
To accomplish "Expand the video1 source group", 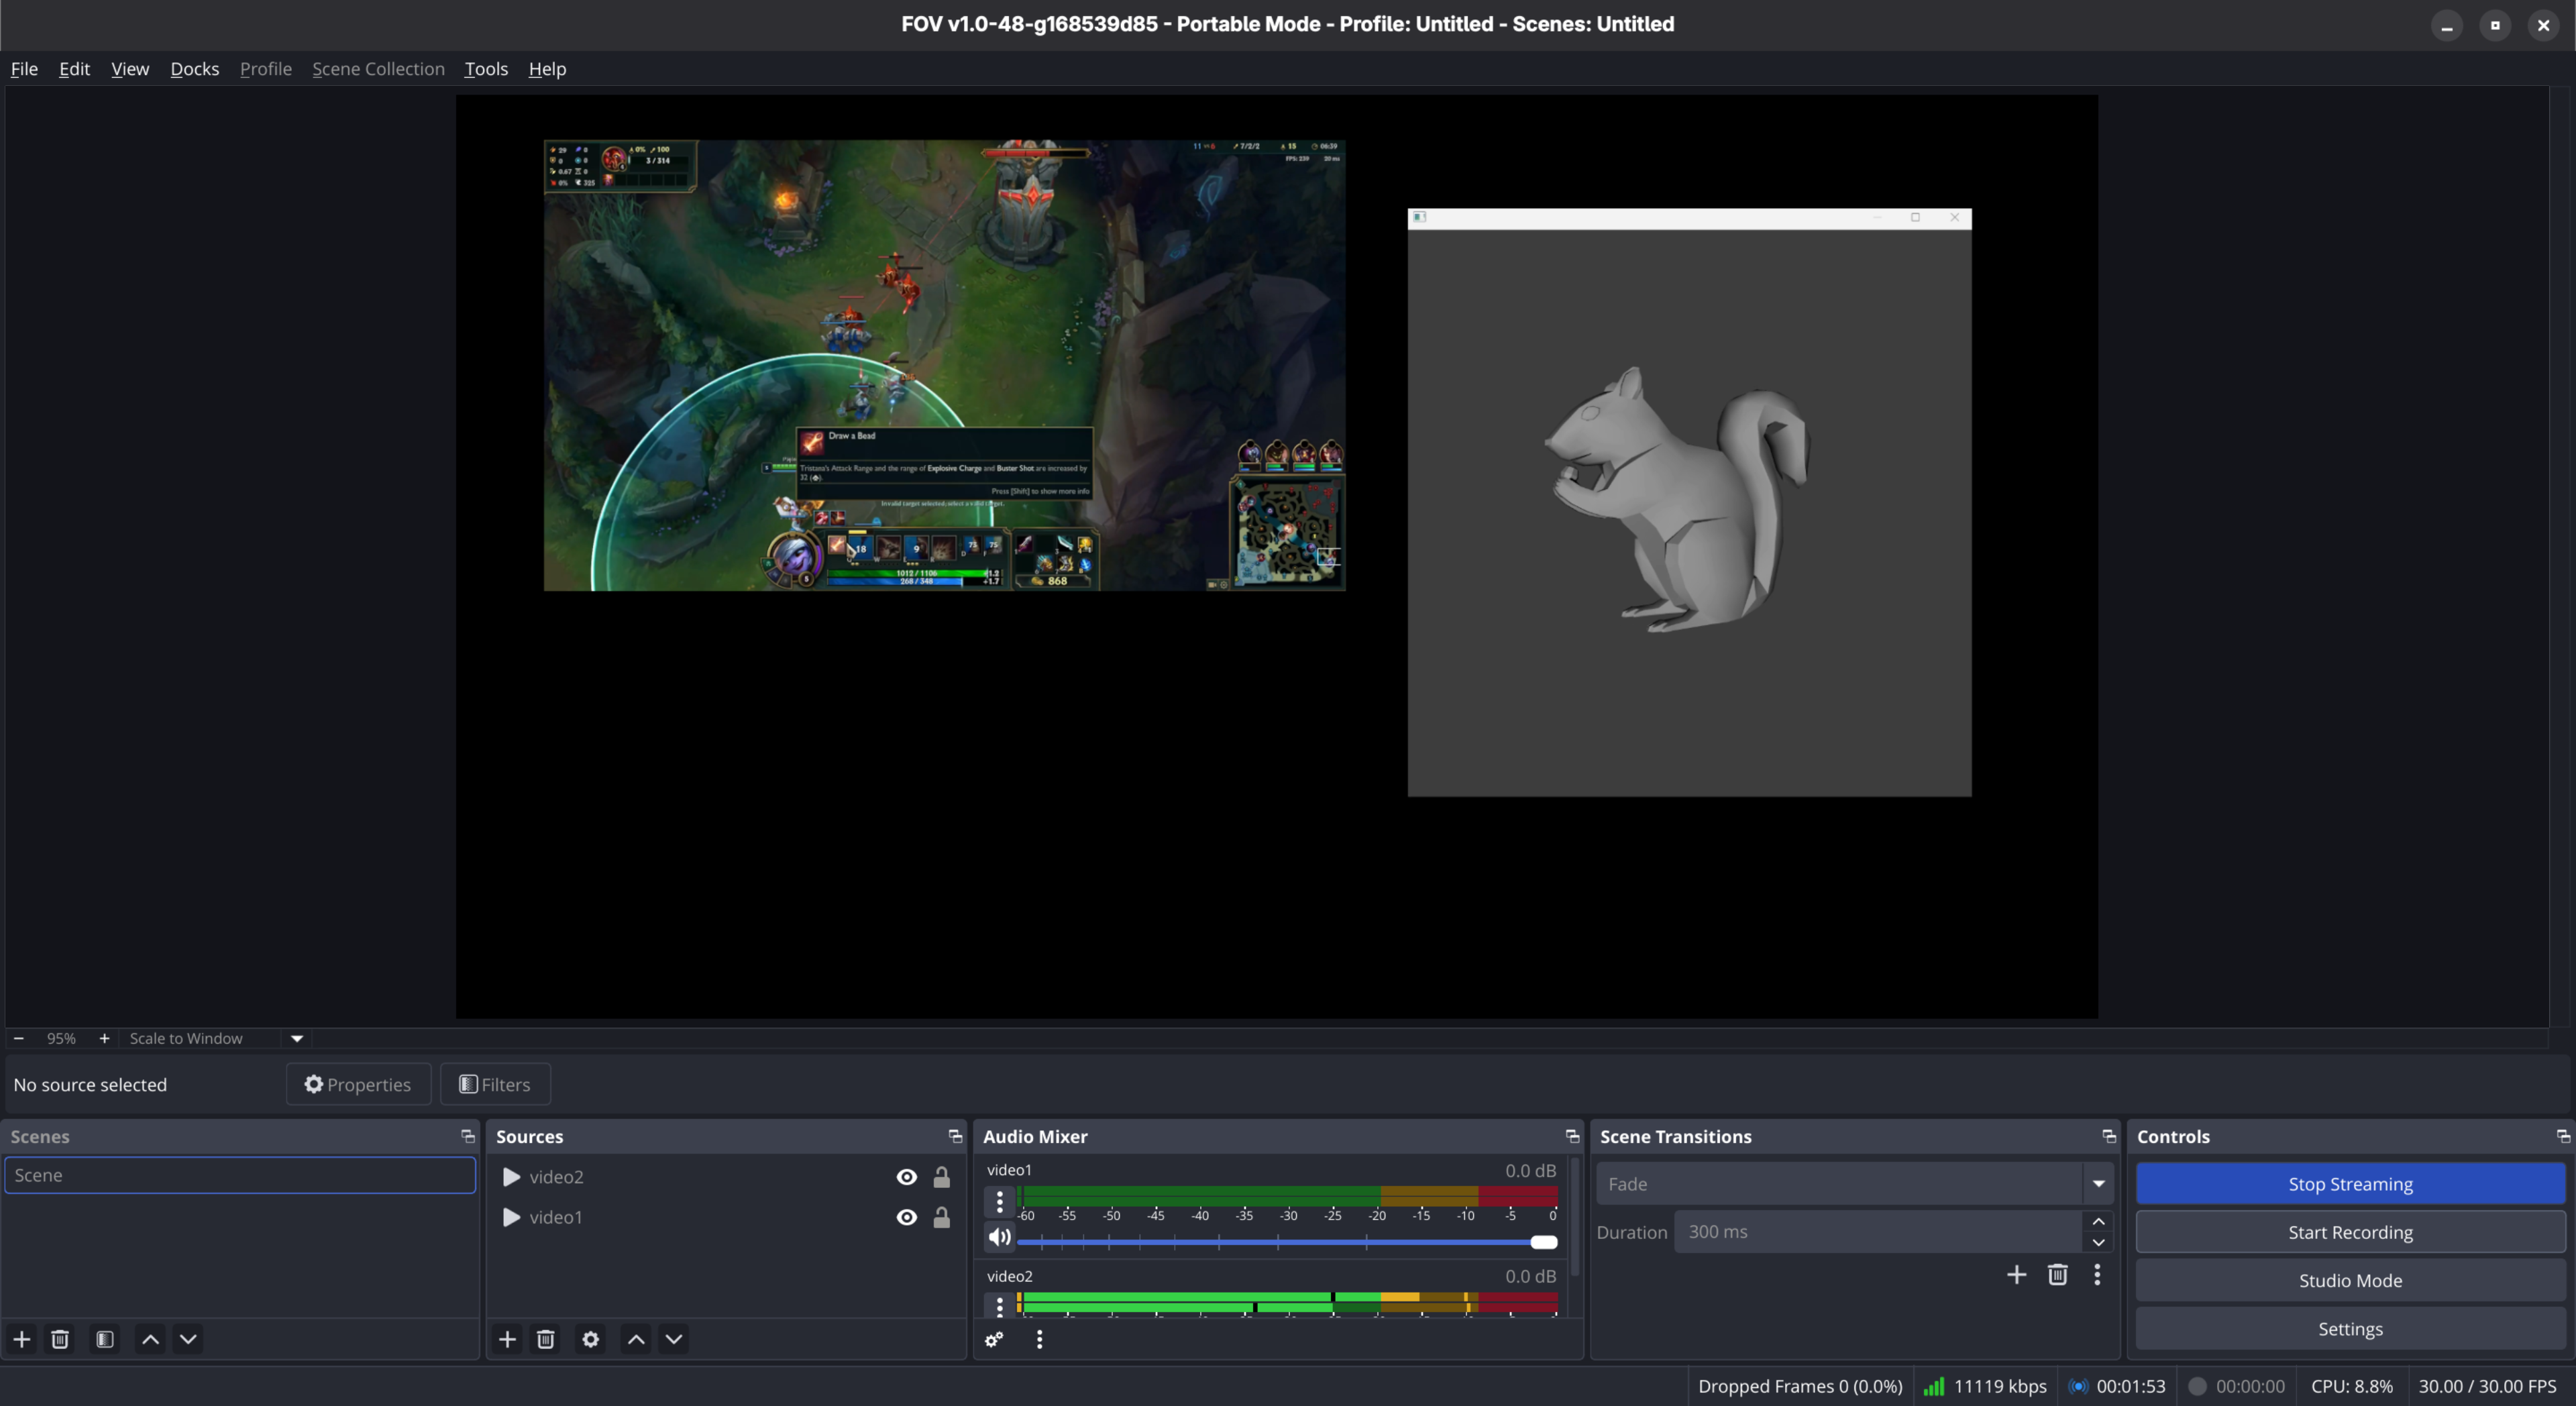I will tap(511, 1217).
